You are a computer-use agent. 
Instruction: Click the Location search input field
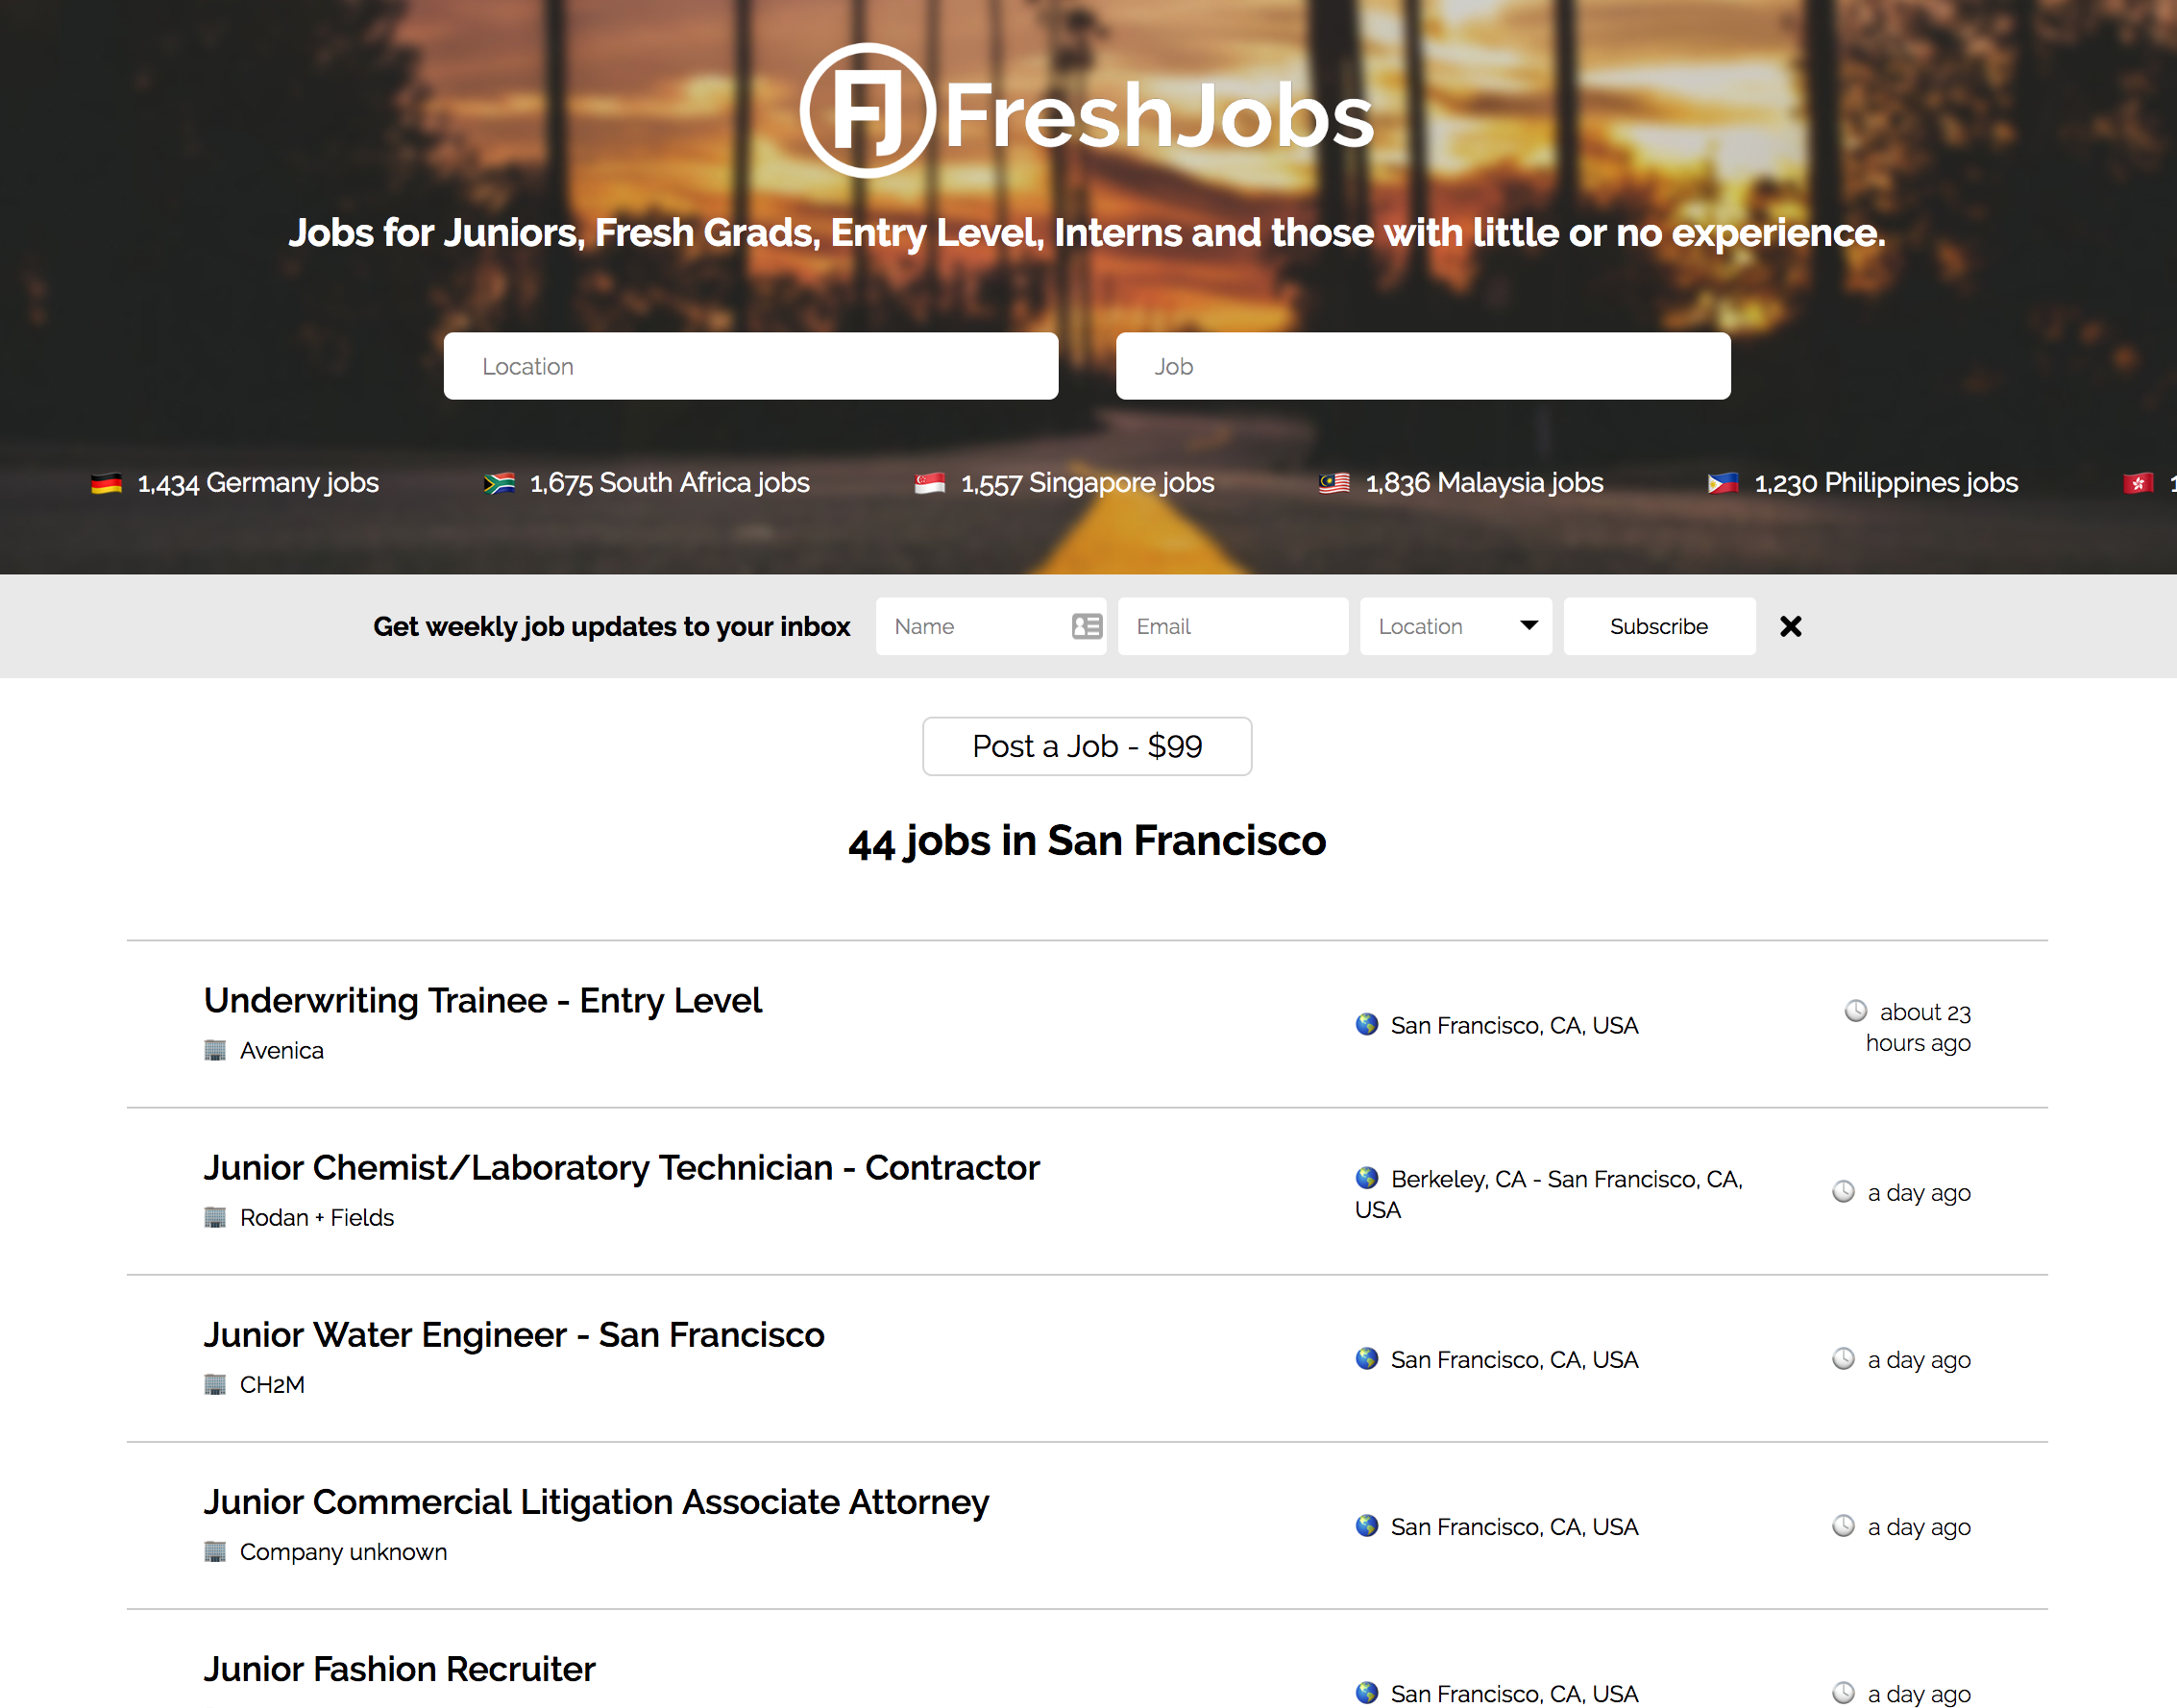click(751, 366)
